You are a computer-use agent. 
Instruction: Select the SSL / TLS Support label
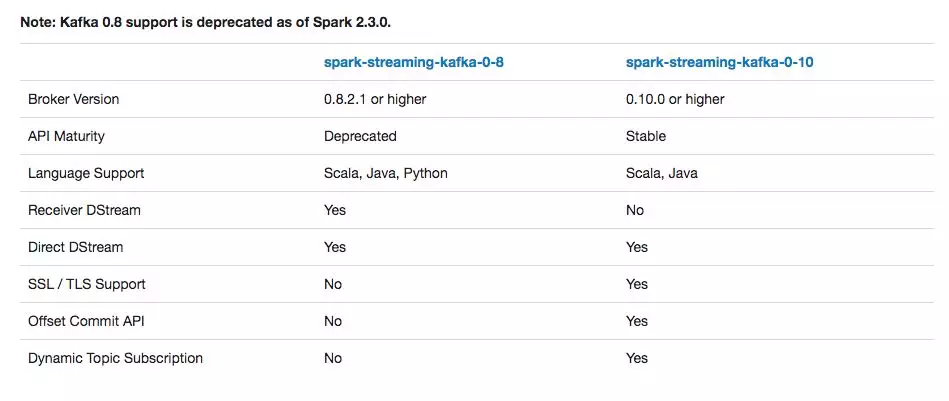pyautogui.click(x=86, y=284)
